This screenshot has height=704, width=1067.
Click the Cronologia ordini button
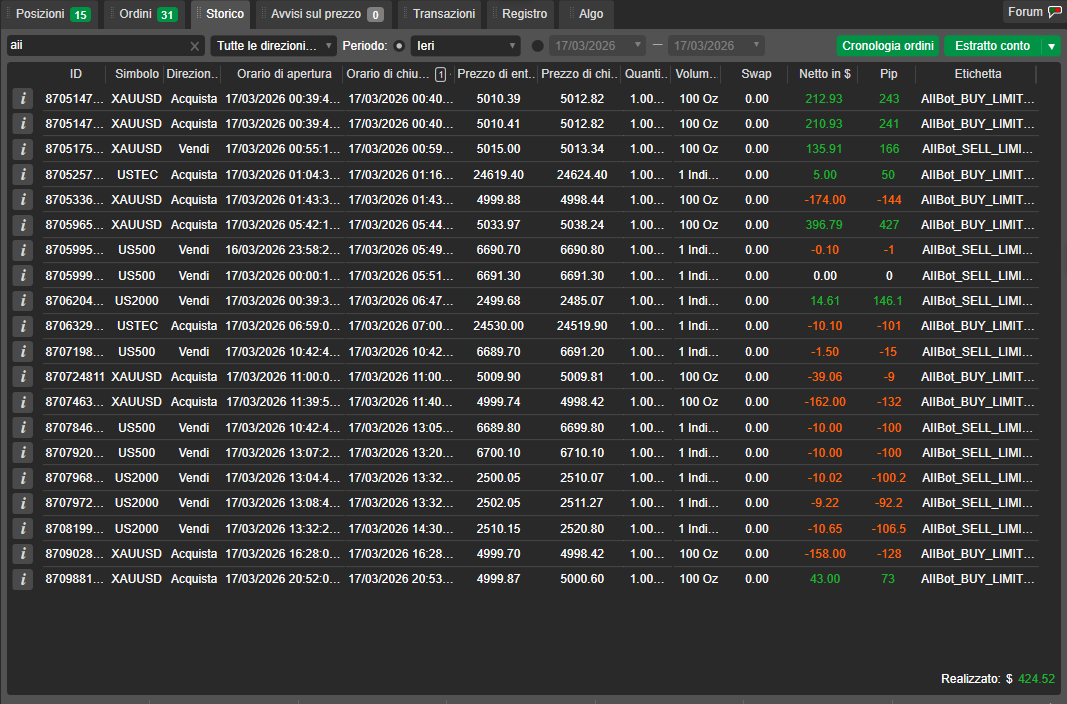888,46
